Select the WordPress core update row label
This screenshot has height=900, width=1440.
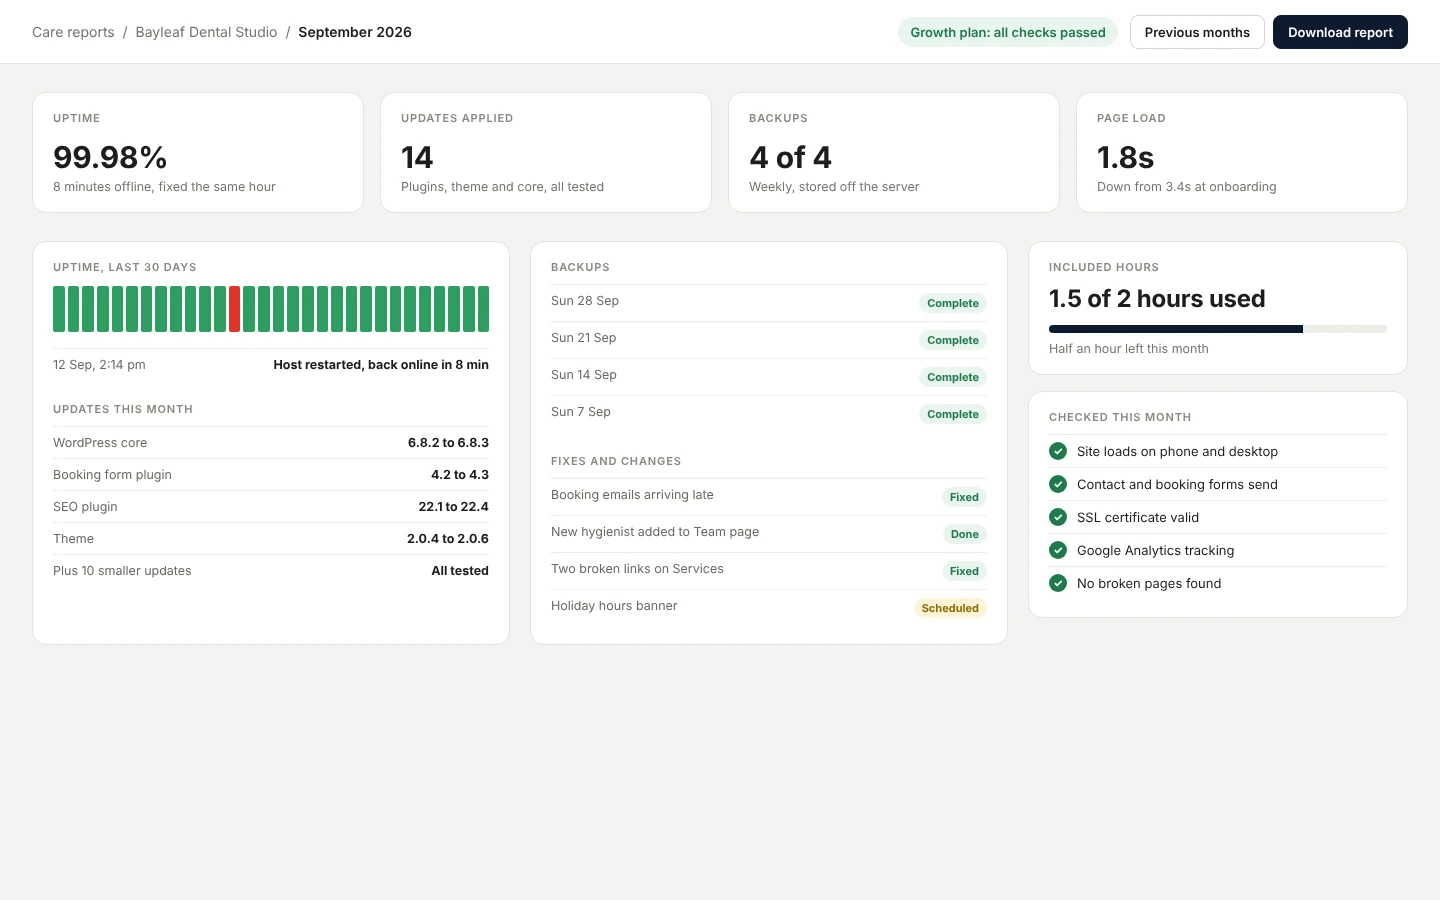click(100, 443)
